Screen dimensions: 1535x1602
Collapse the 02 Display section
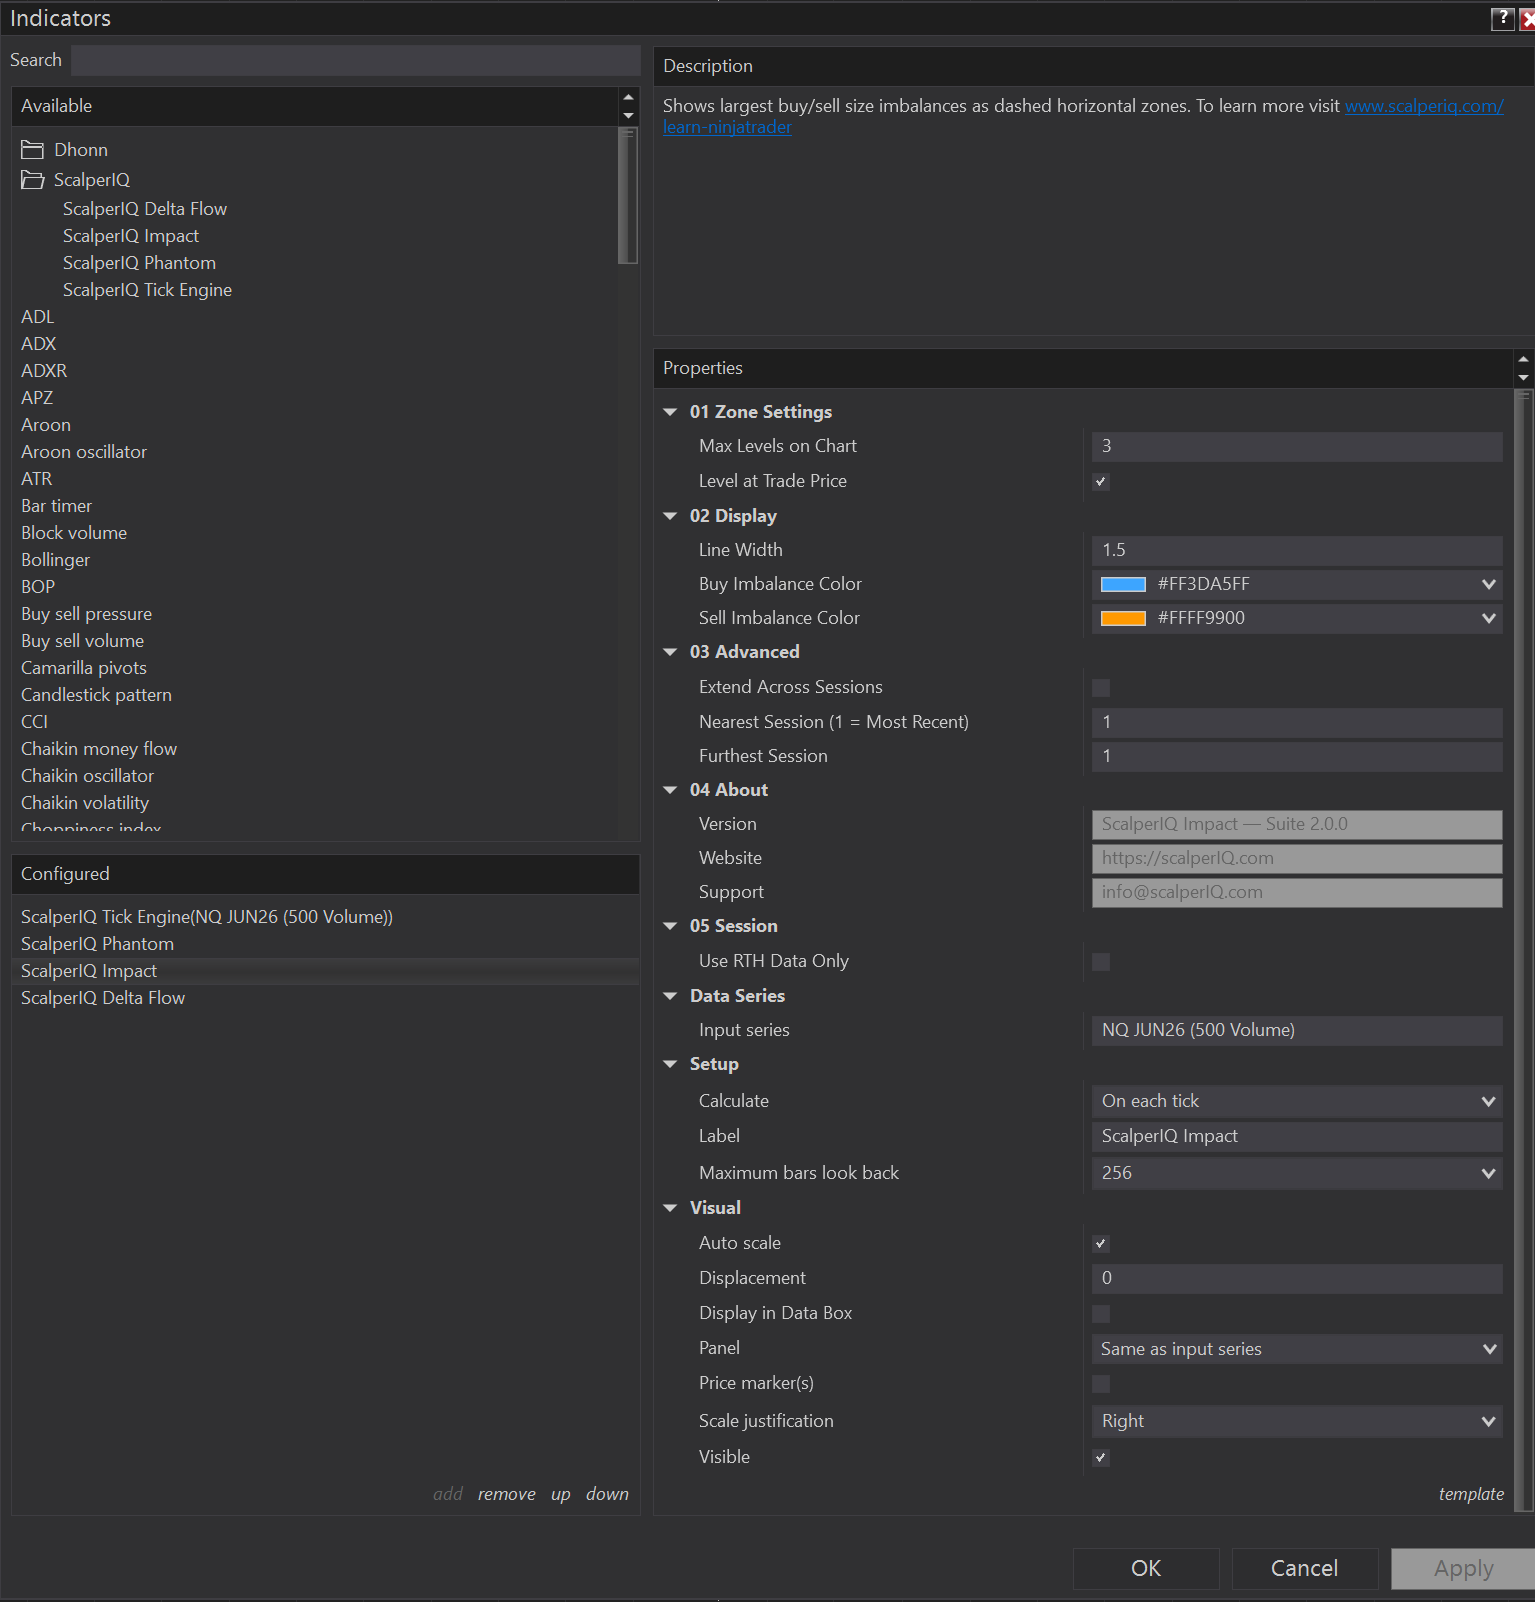(670, 516)
